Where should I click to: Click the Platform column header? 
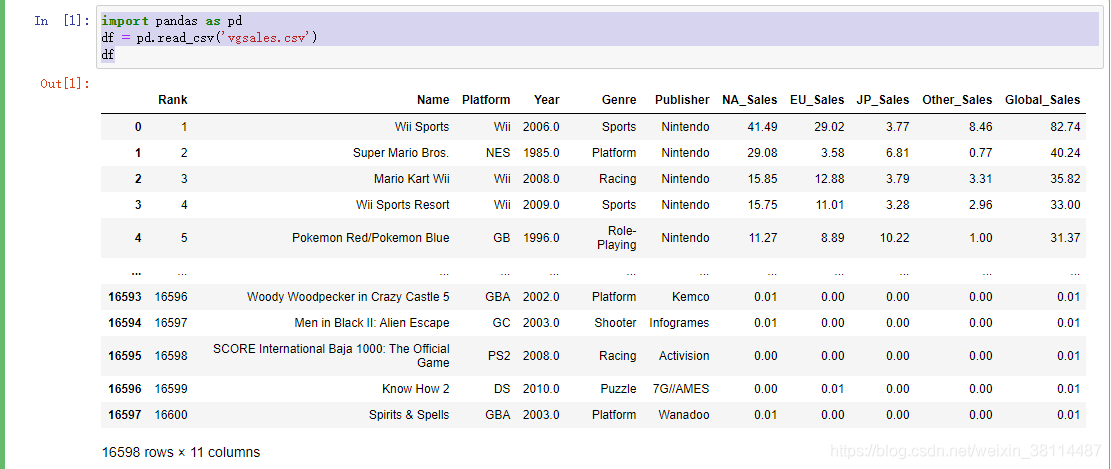pos(486,100)
